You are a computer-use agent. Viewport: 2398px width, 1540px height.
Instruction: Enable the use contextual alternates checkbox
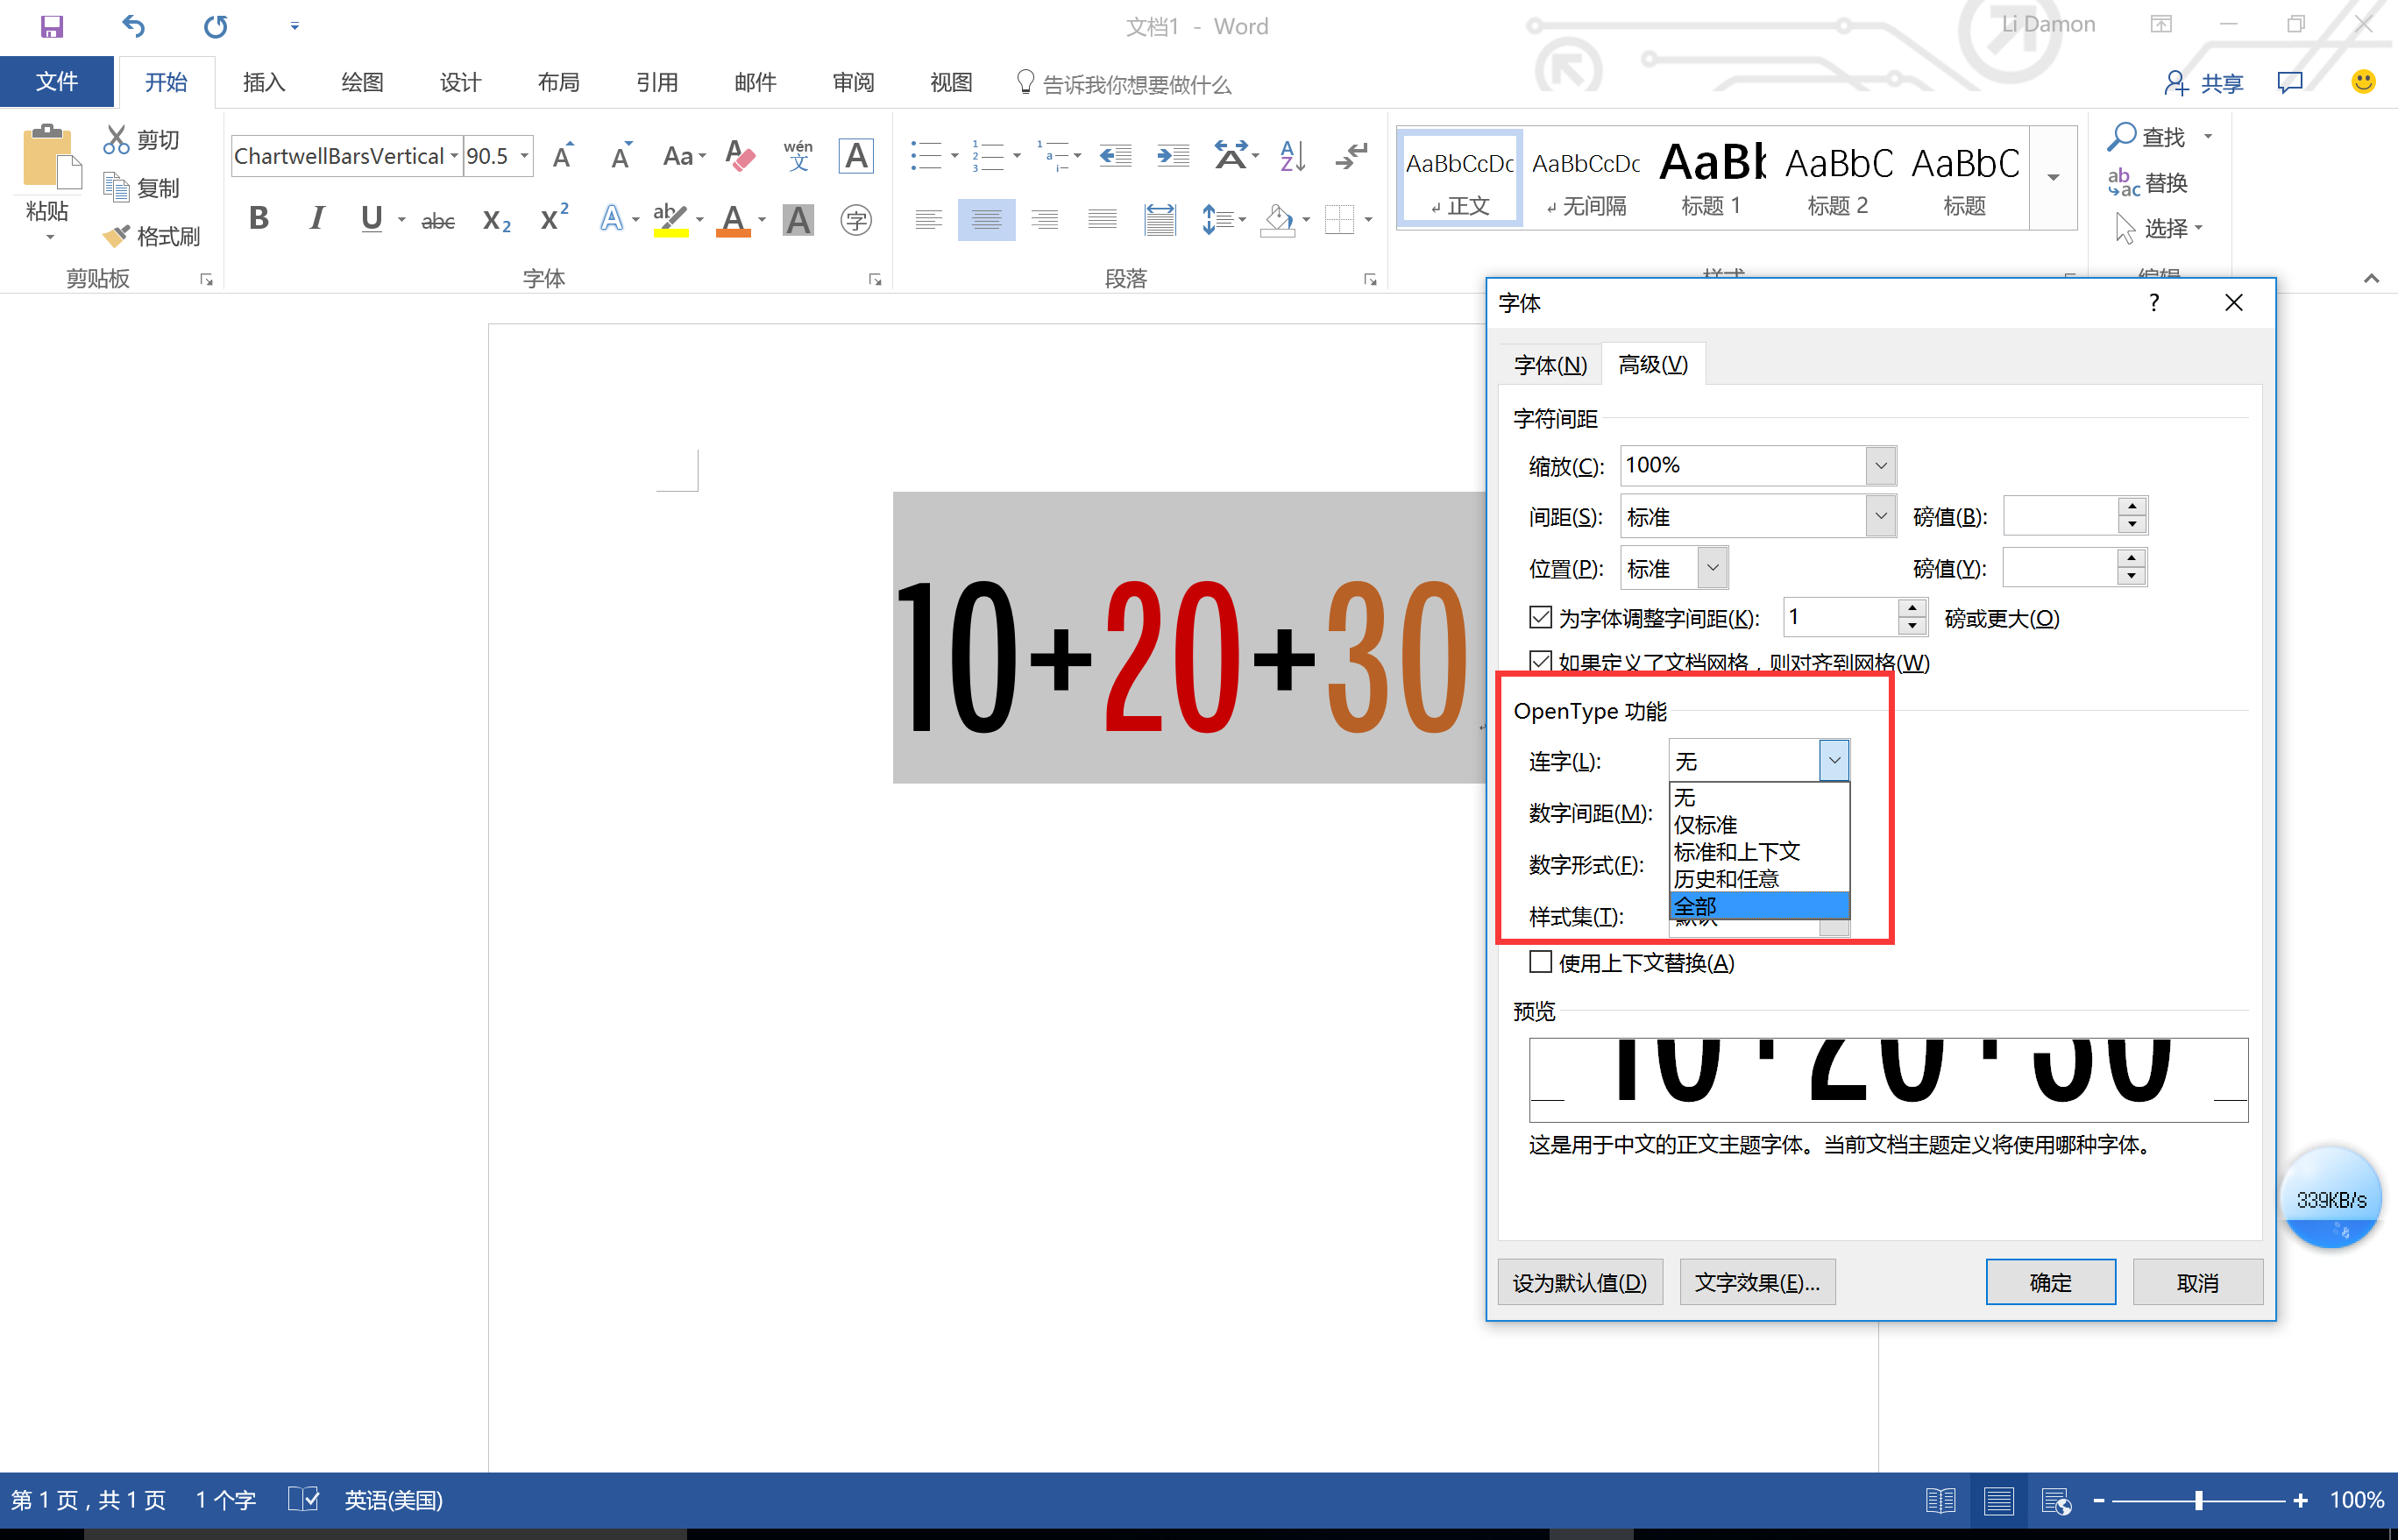click(1540, 962)
